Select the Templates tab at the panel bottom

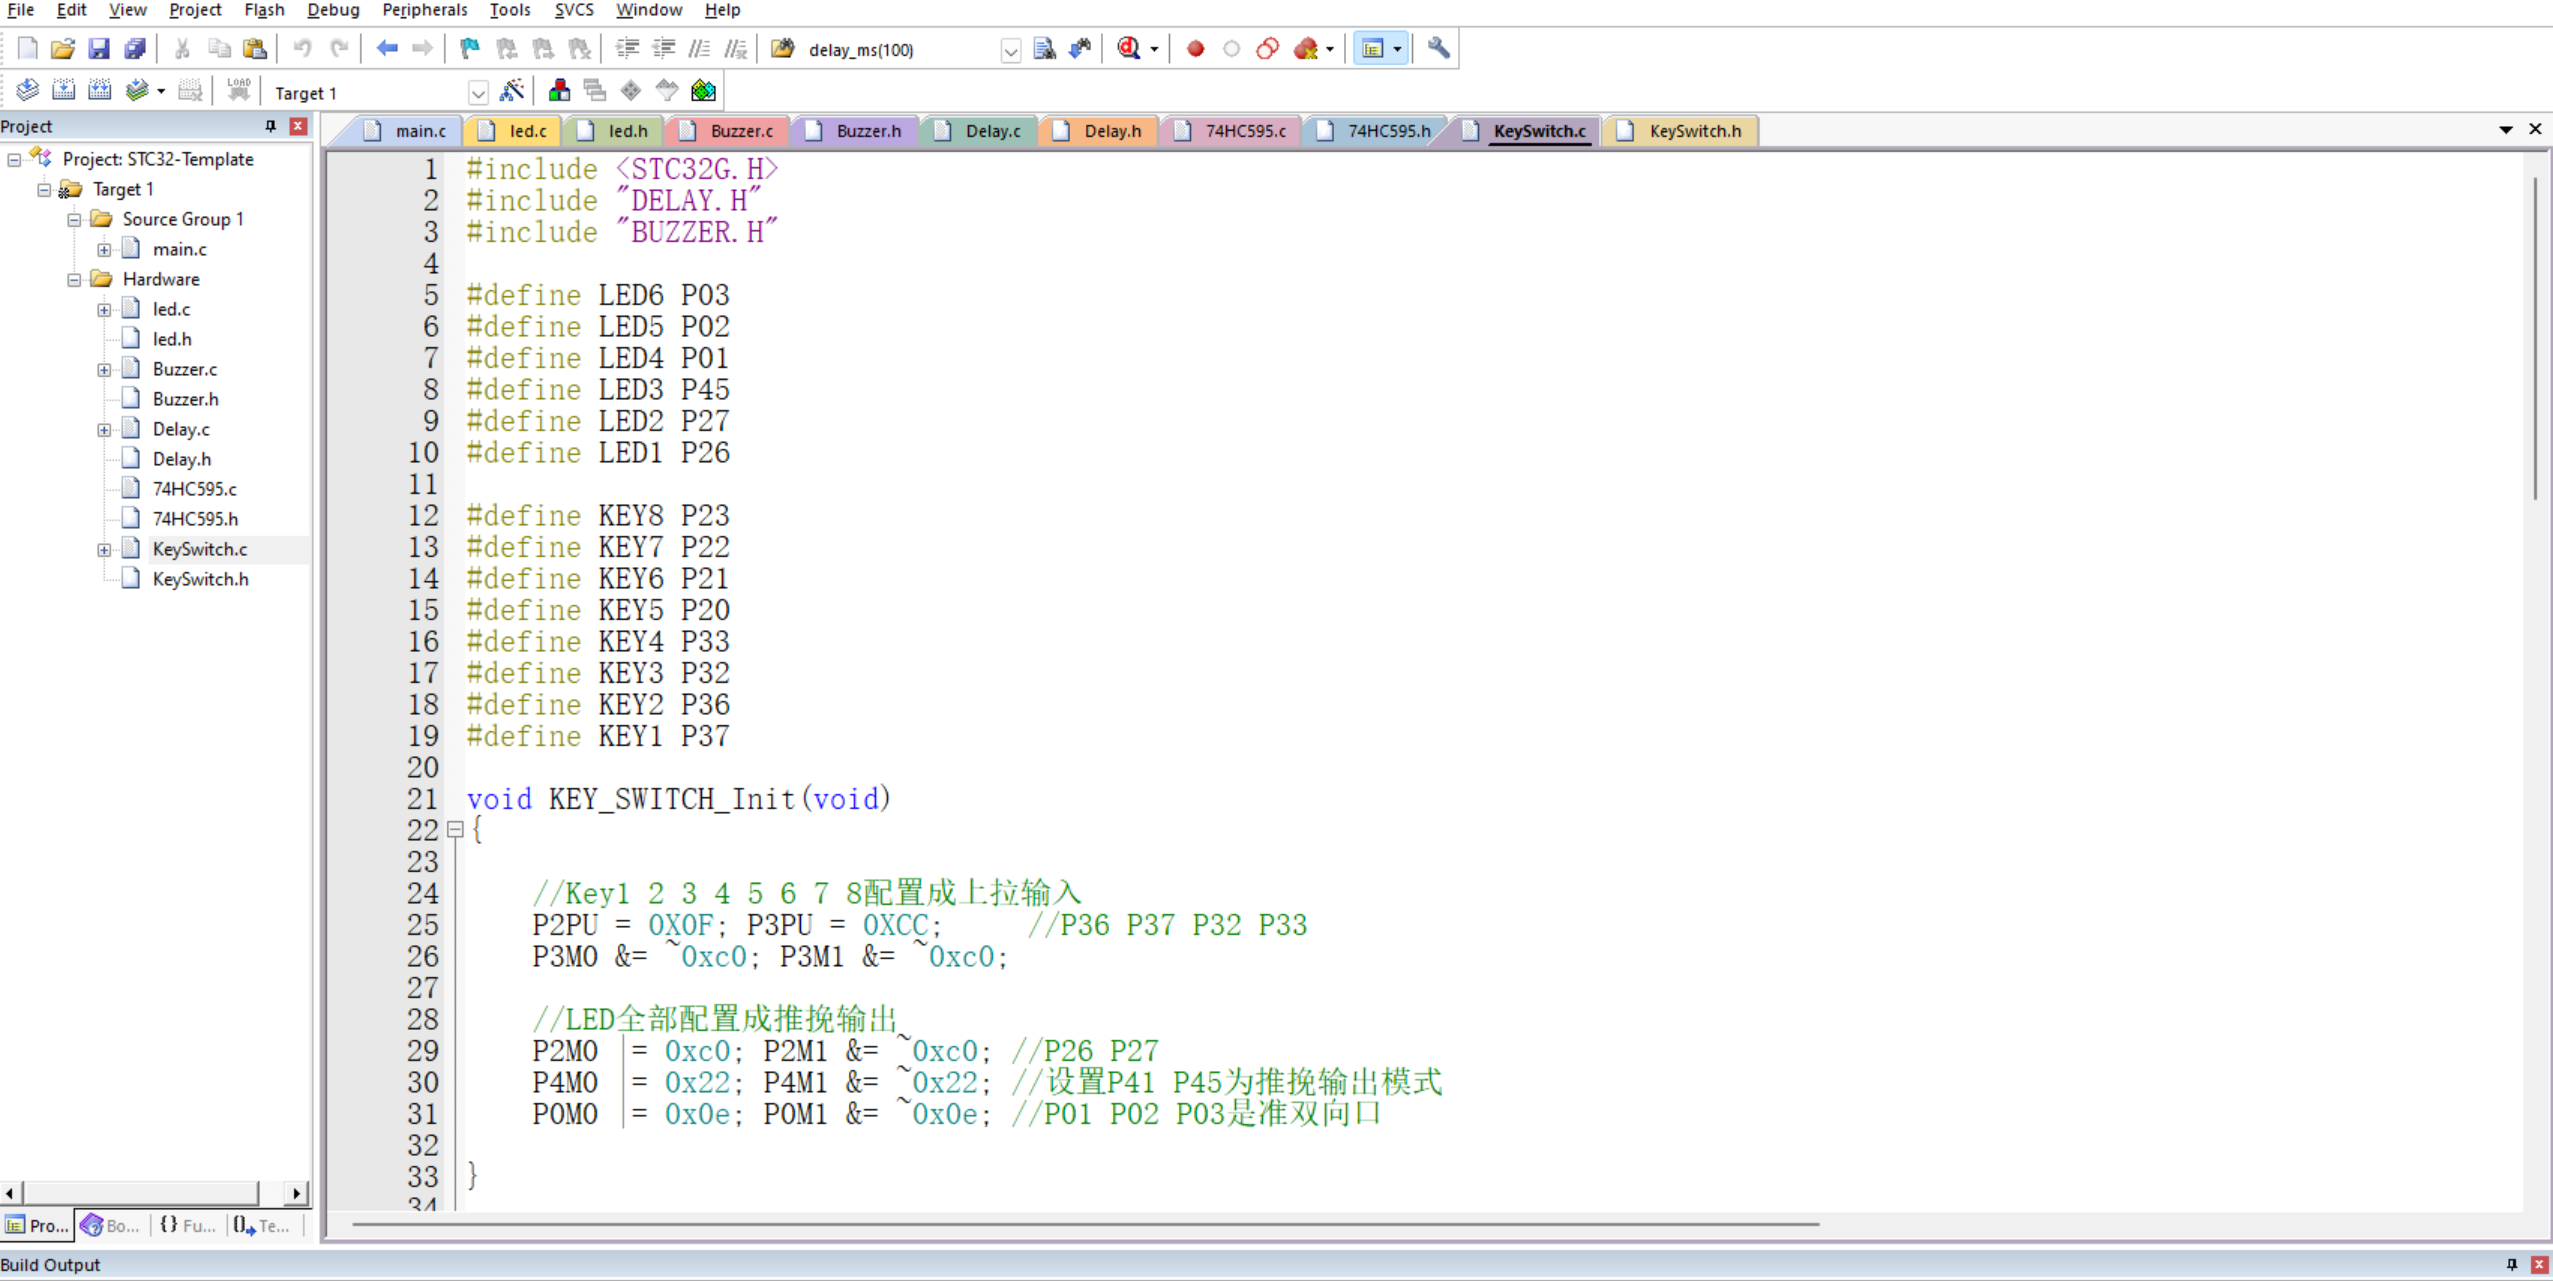[x=262, y=1225]
